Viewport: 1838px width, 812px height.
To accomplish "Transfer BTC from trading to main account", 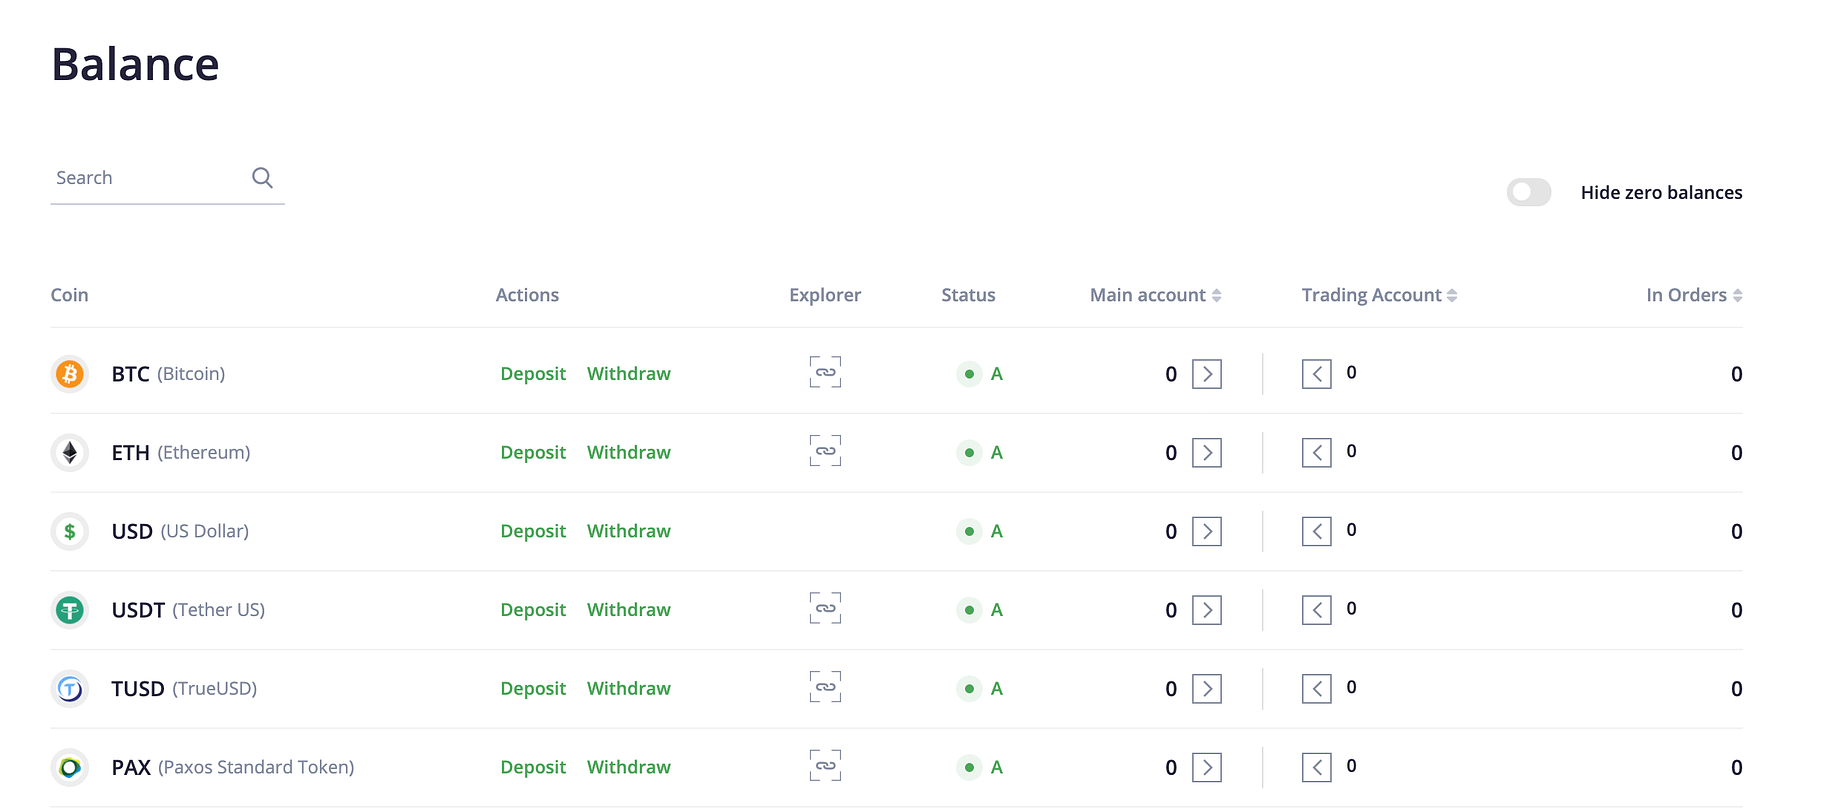I will [x=1317, y=374].
